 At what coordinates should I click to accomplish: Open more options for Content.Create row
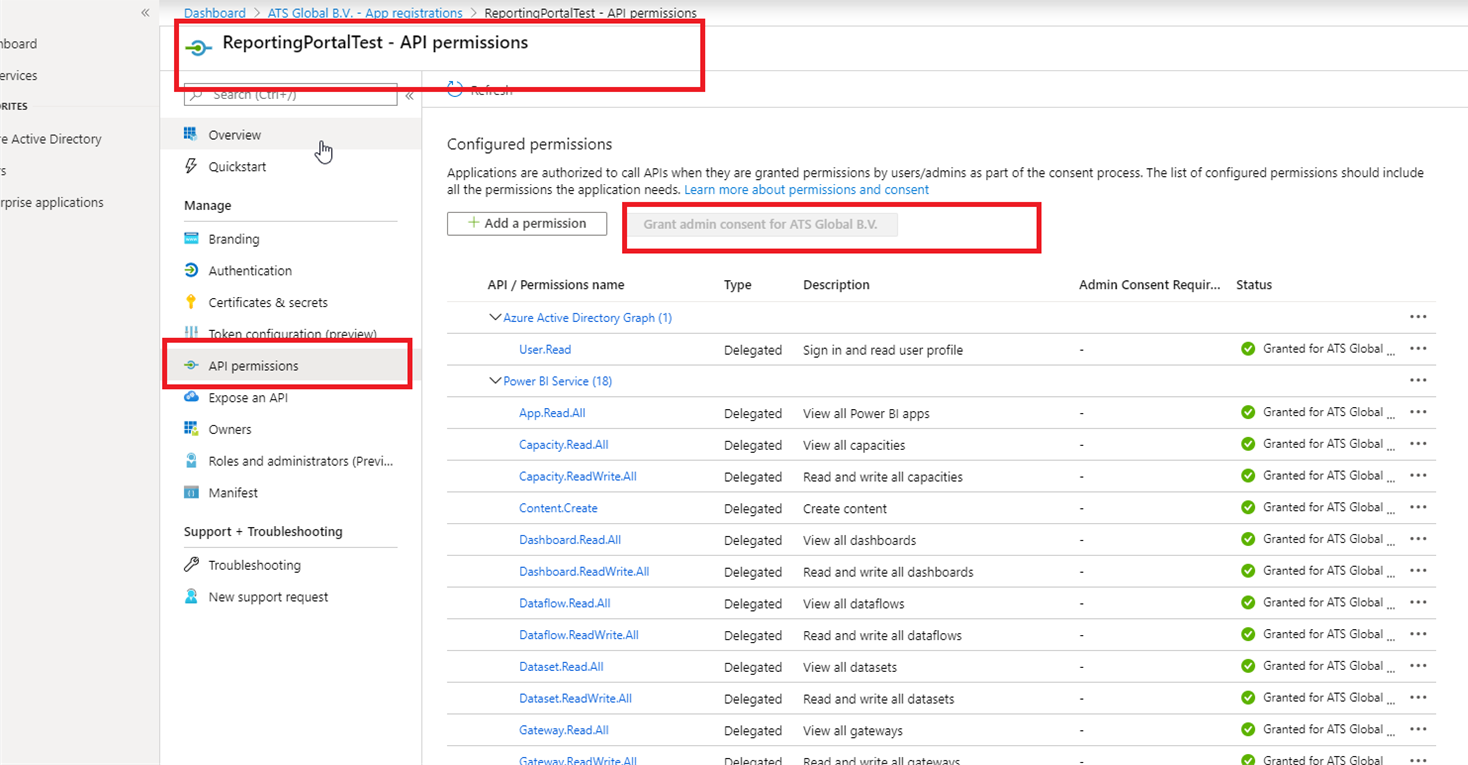point(1418,508)
